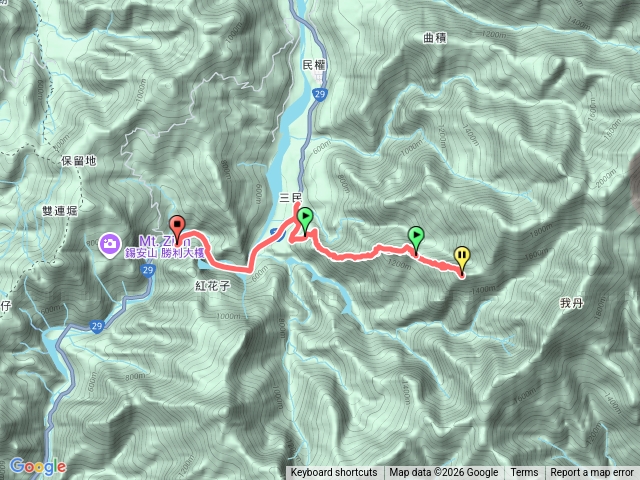The height and width of the screenshot is (480, 640).
Task: Click the Map data ©2026 Google text
Action: pyautogui.click(x=444, y=473)
